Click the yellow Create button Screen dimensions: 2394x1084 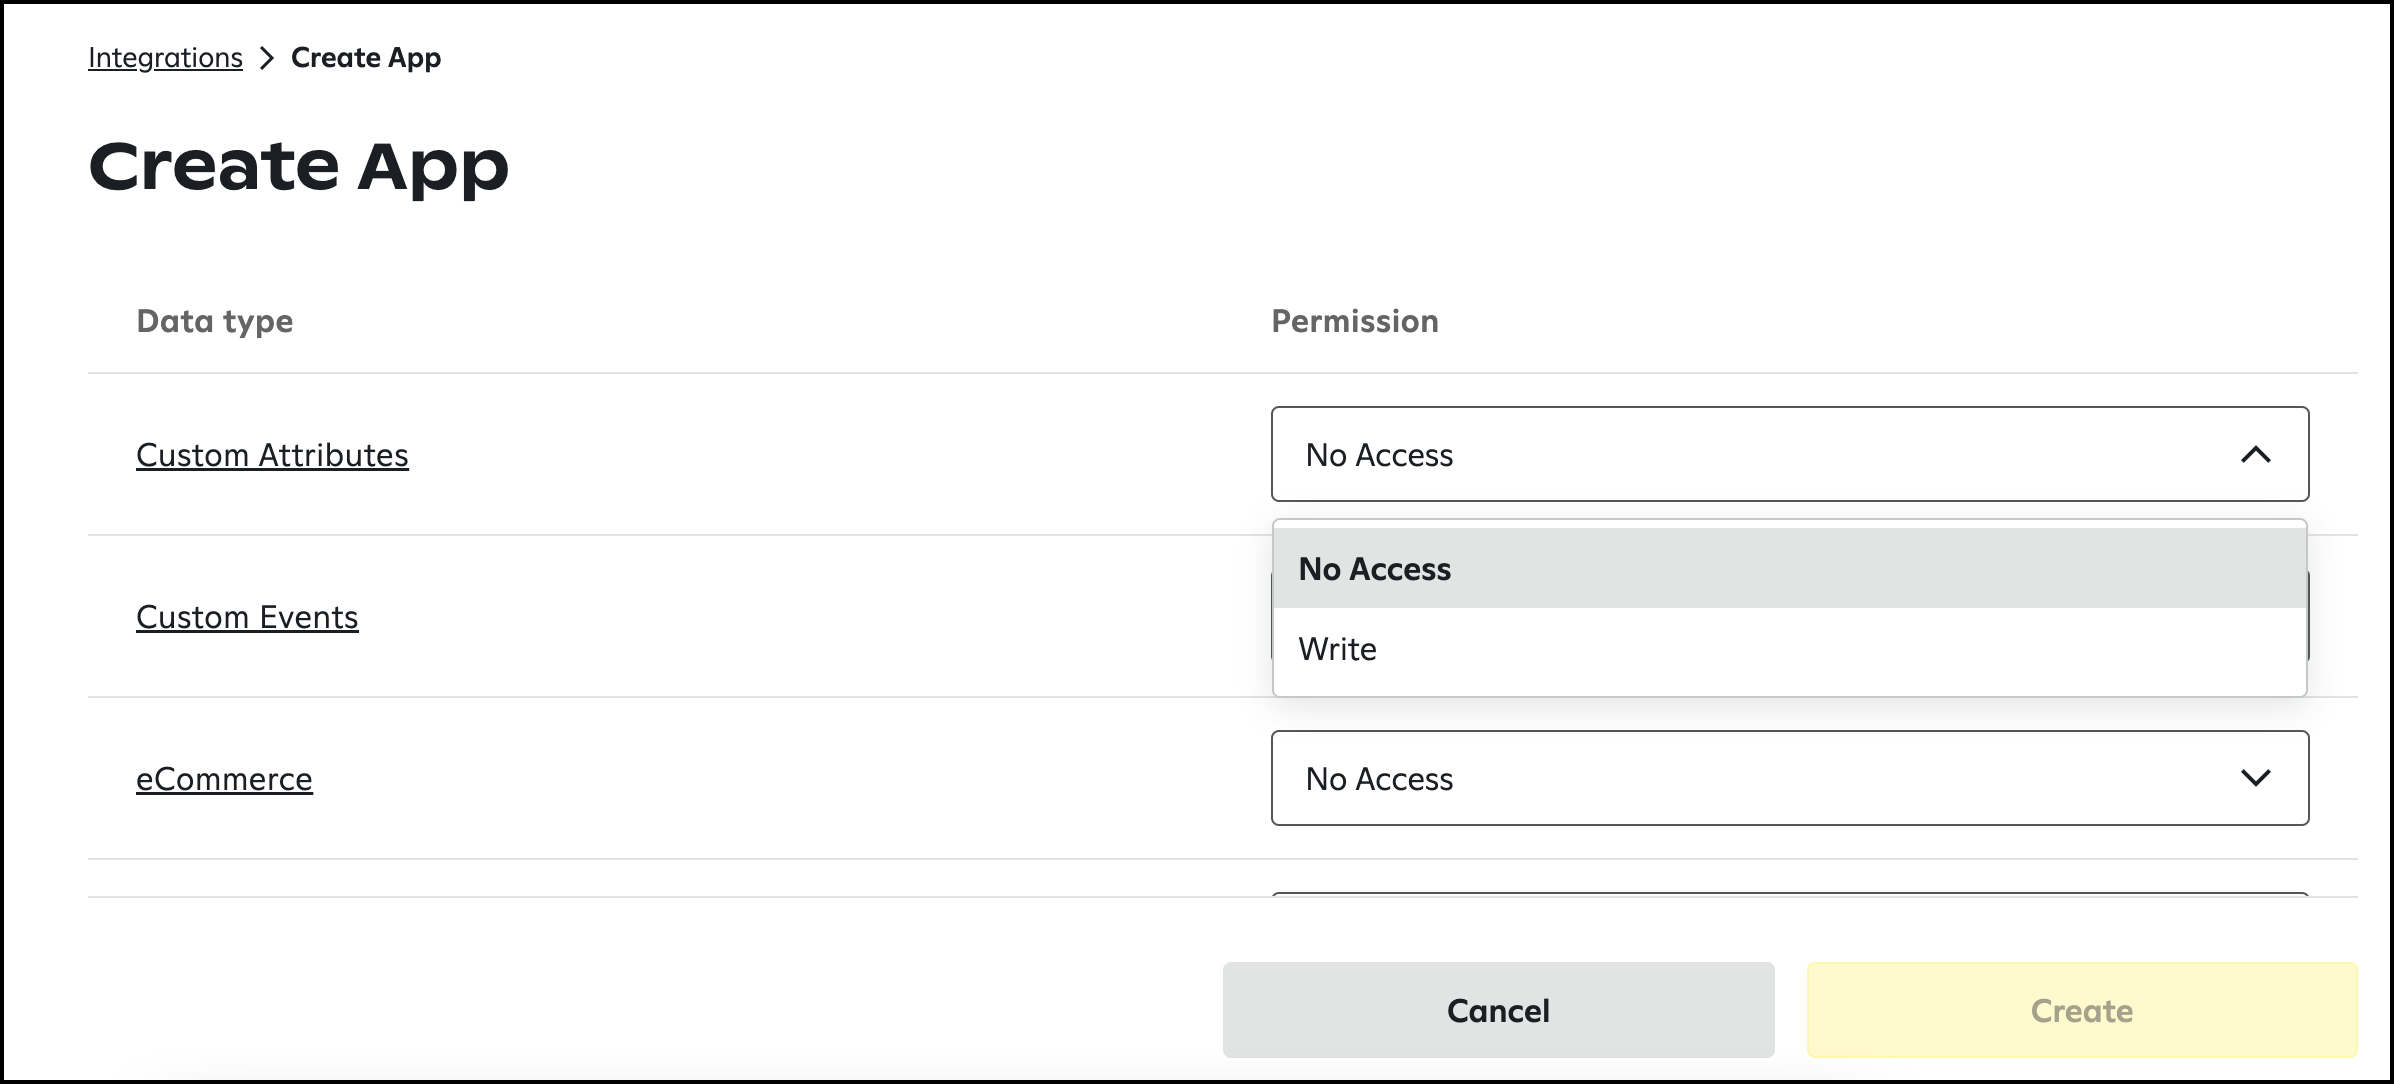pos(2082,1010)
